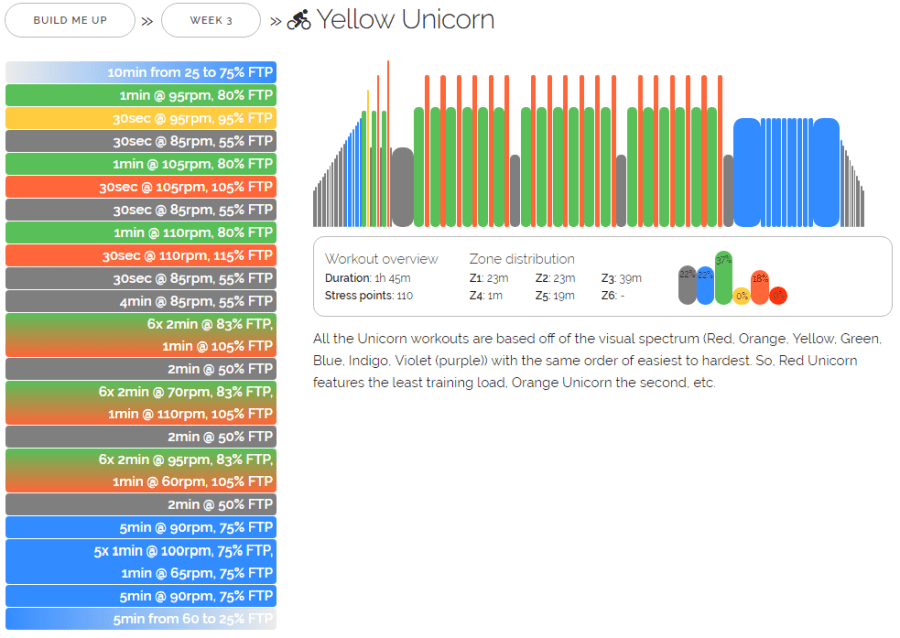Click the cyclist icon beside Yellow Unicorn
Image resolution: width=900 pixels, height=638 pixels.
(299, 20)
